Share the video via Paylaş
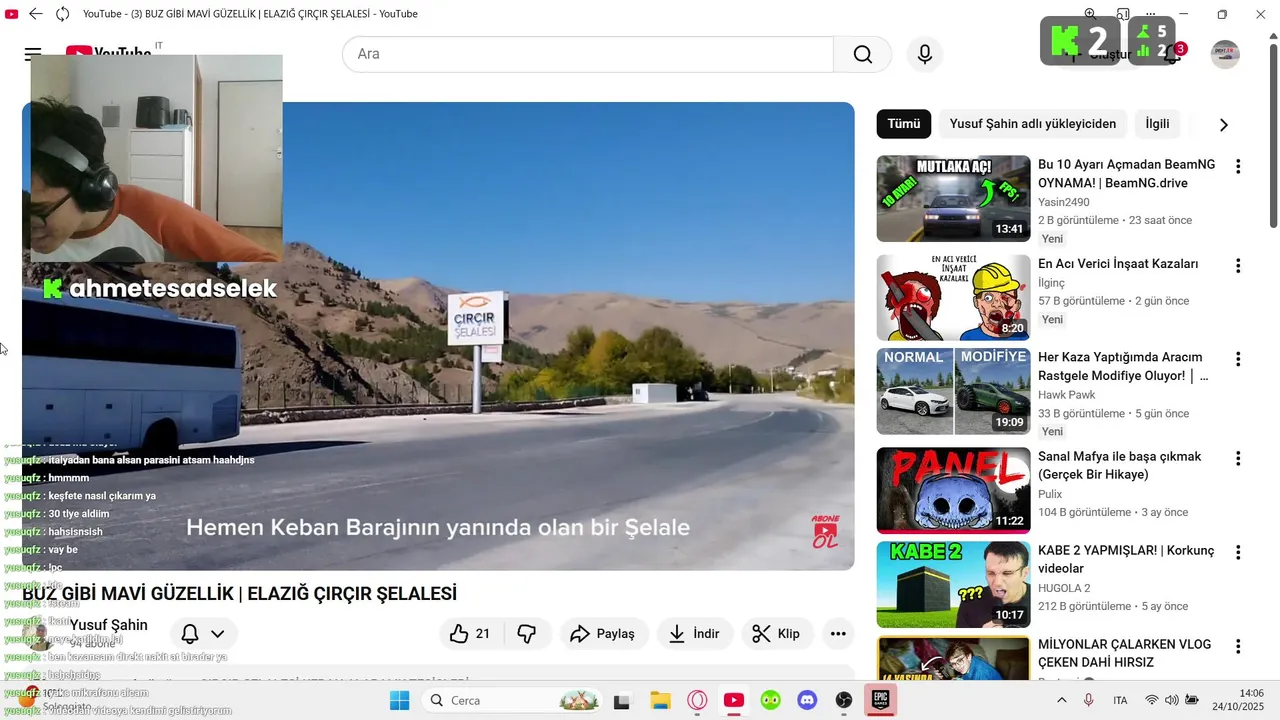 pyautogui.click(x=603, y=633)
